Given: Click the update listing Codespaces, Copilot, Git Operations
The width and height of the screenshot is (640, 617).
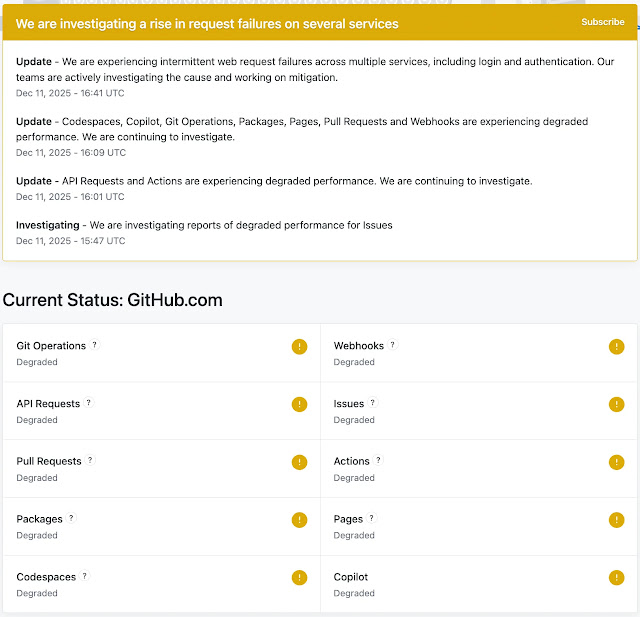Looking at the screenshot, I should (302, 129).
